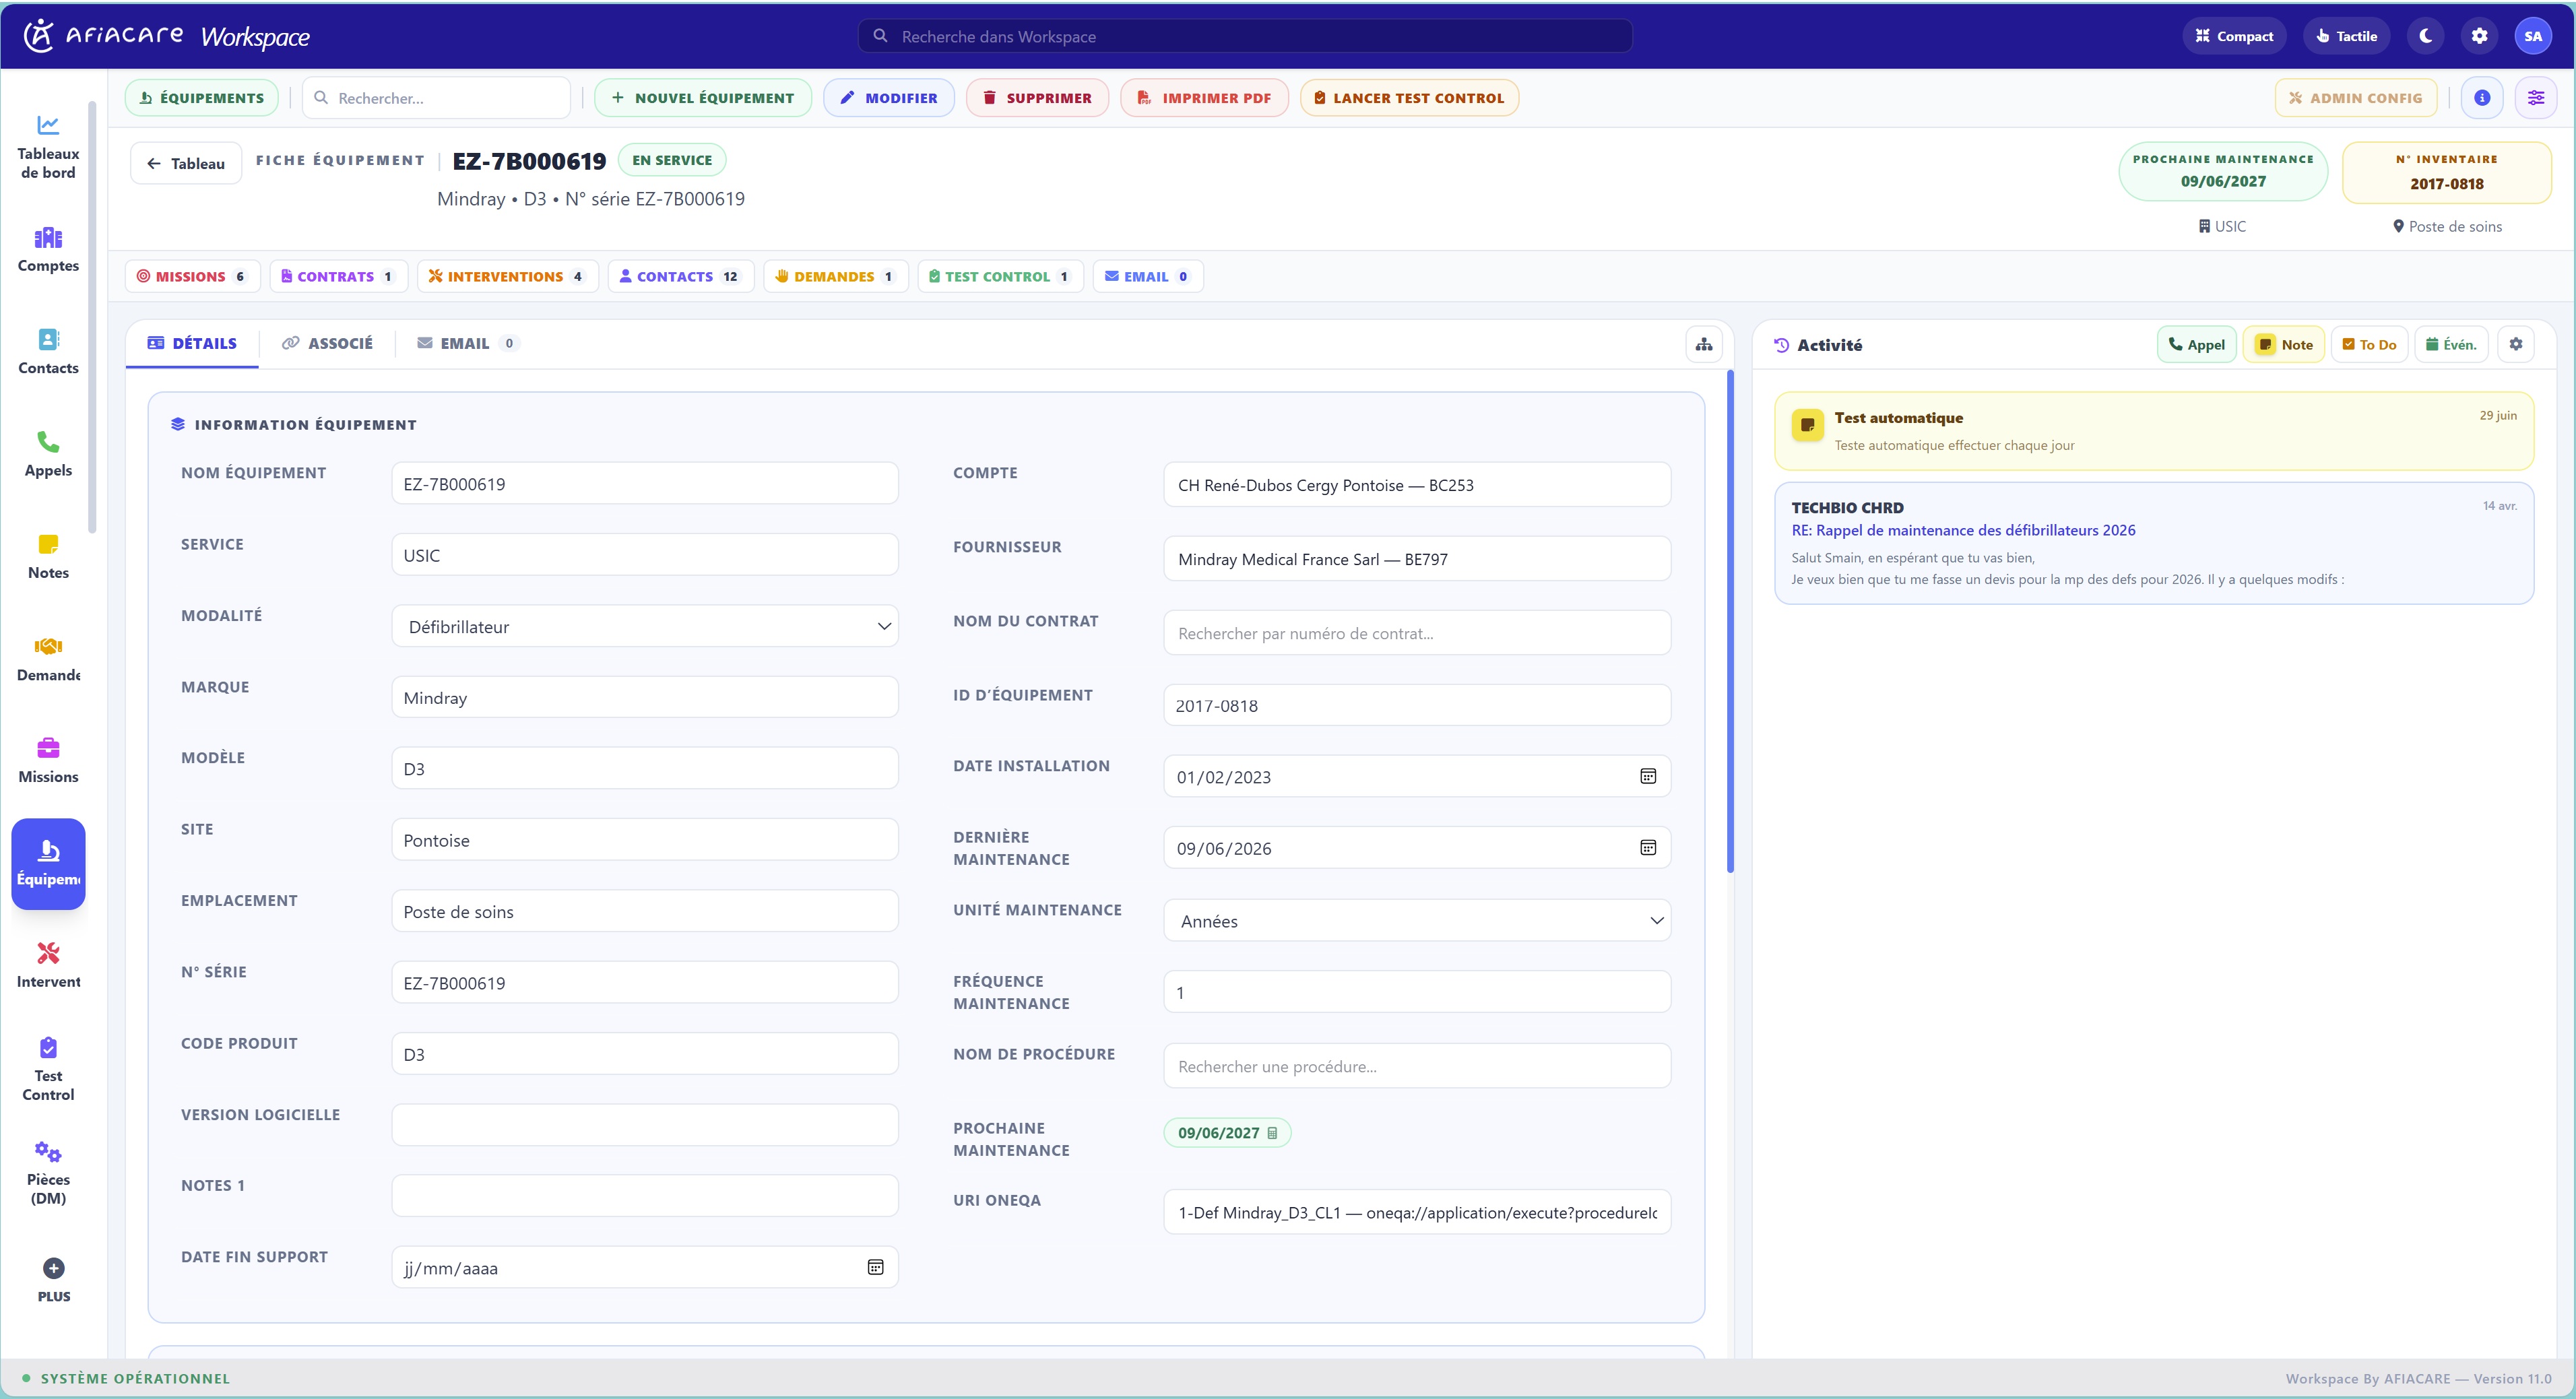Click the Lancer Test Control button
Image resolution: width=2576 pixels, height=1399 pixels.
click(x=1409, y=98)
